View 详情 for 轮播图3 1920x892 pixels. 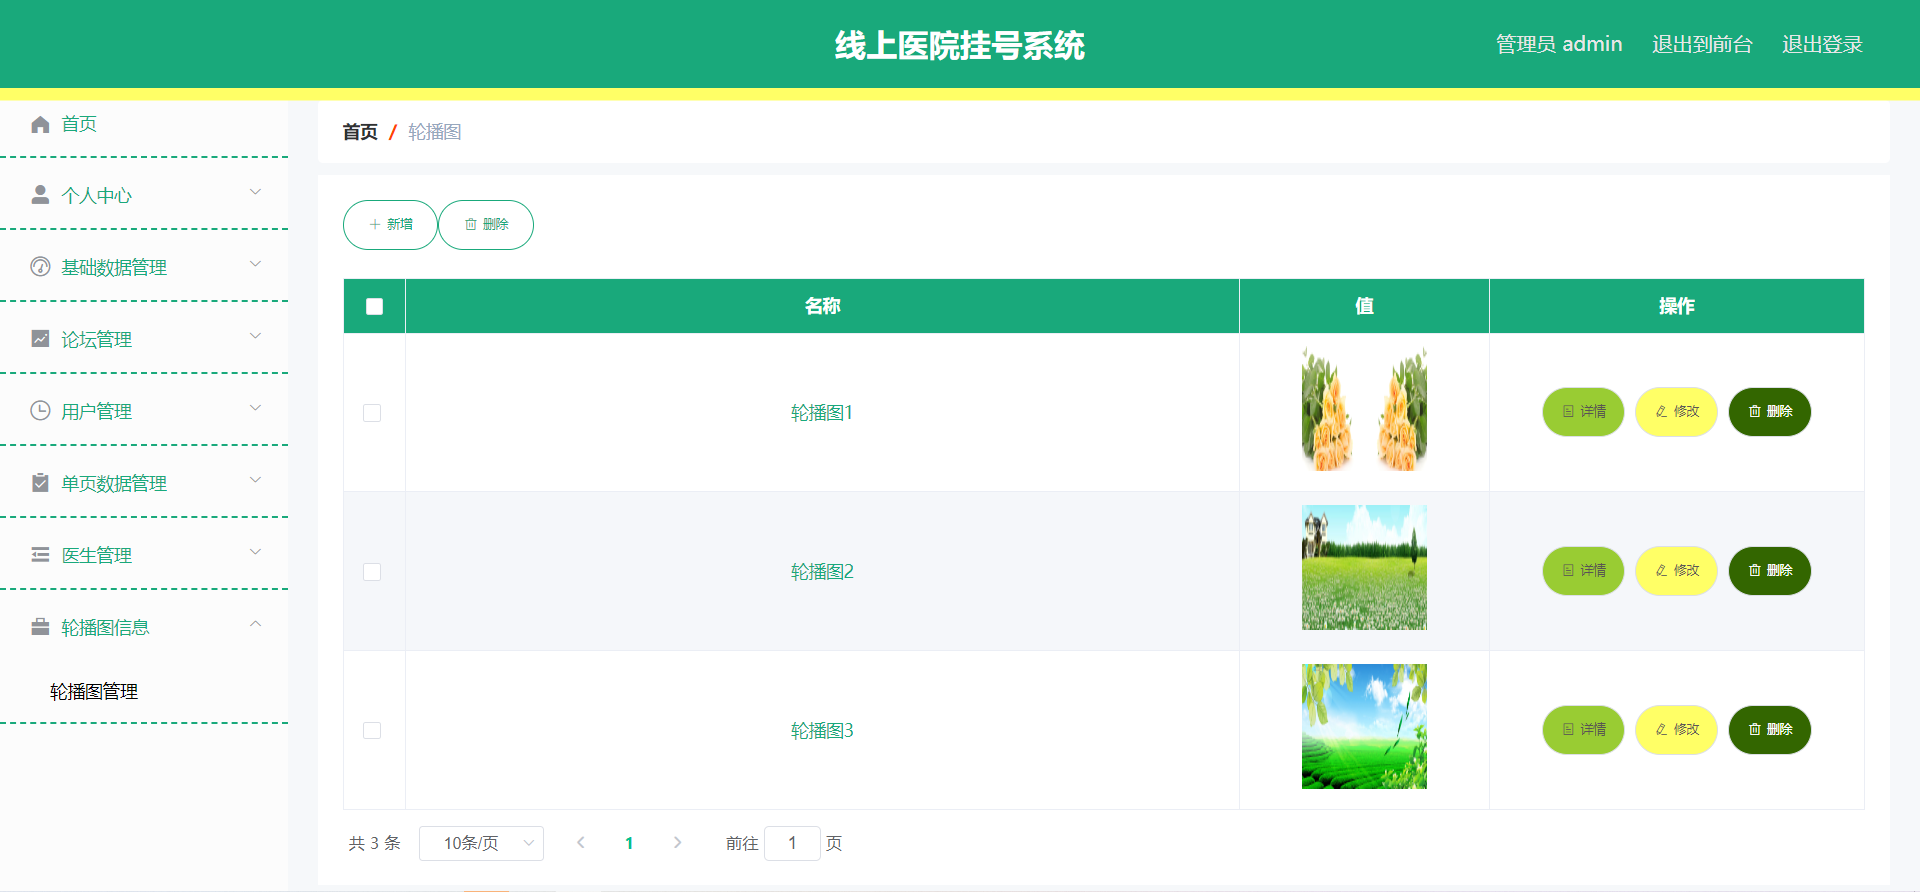click(1583, 730)
